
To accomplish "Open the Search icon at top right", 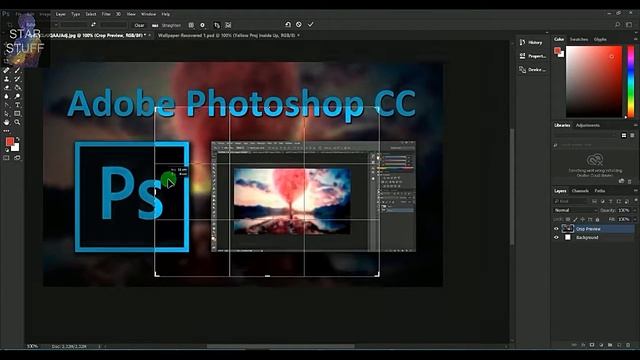I will pos(618,24).
